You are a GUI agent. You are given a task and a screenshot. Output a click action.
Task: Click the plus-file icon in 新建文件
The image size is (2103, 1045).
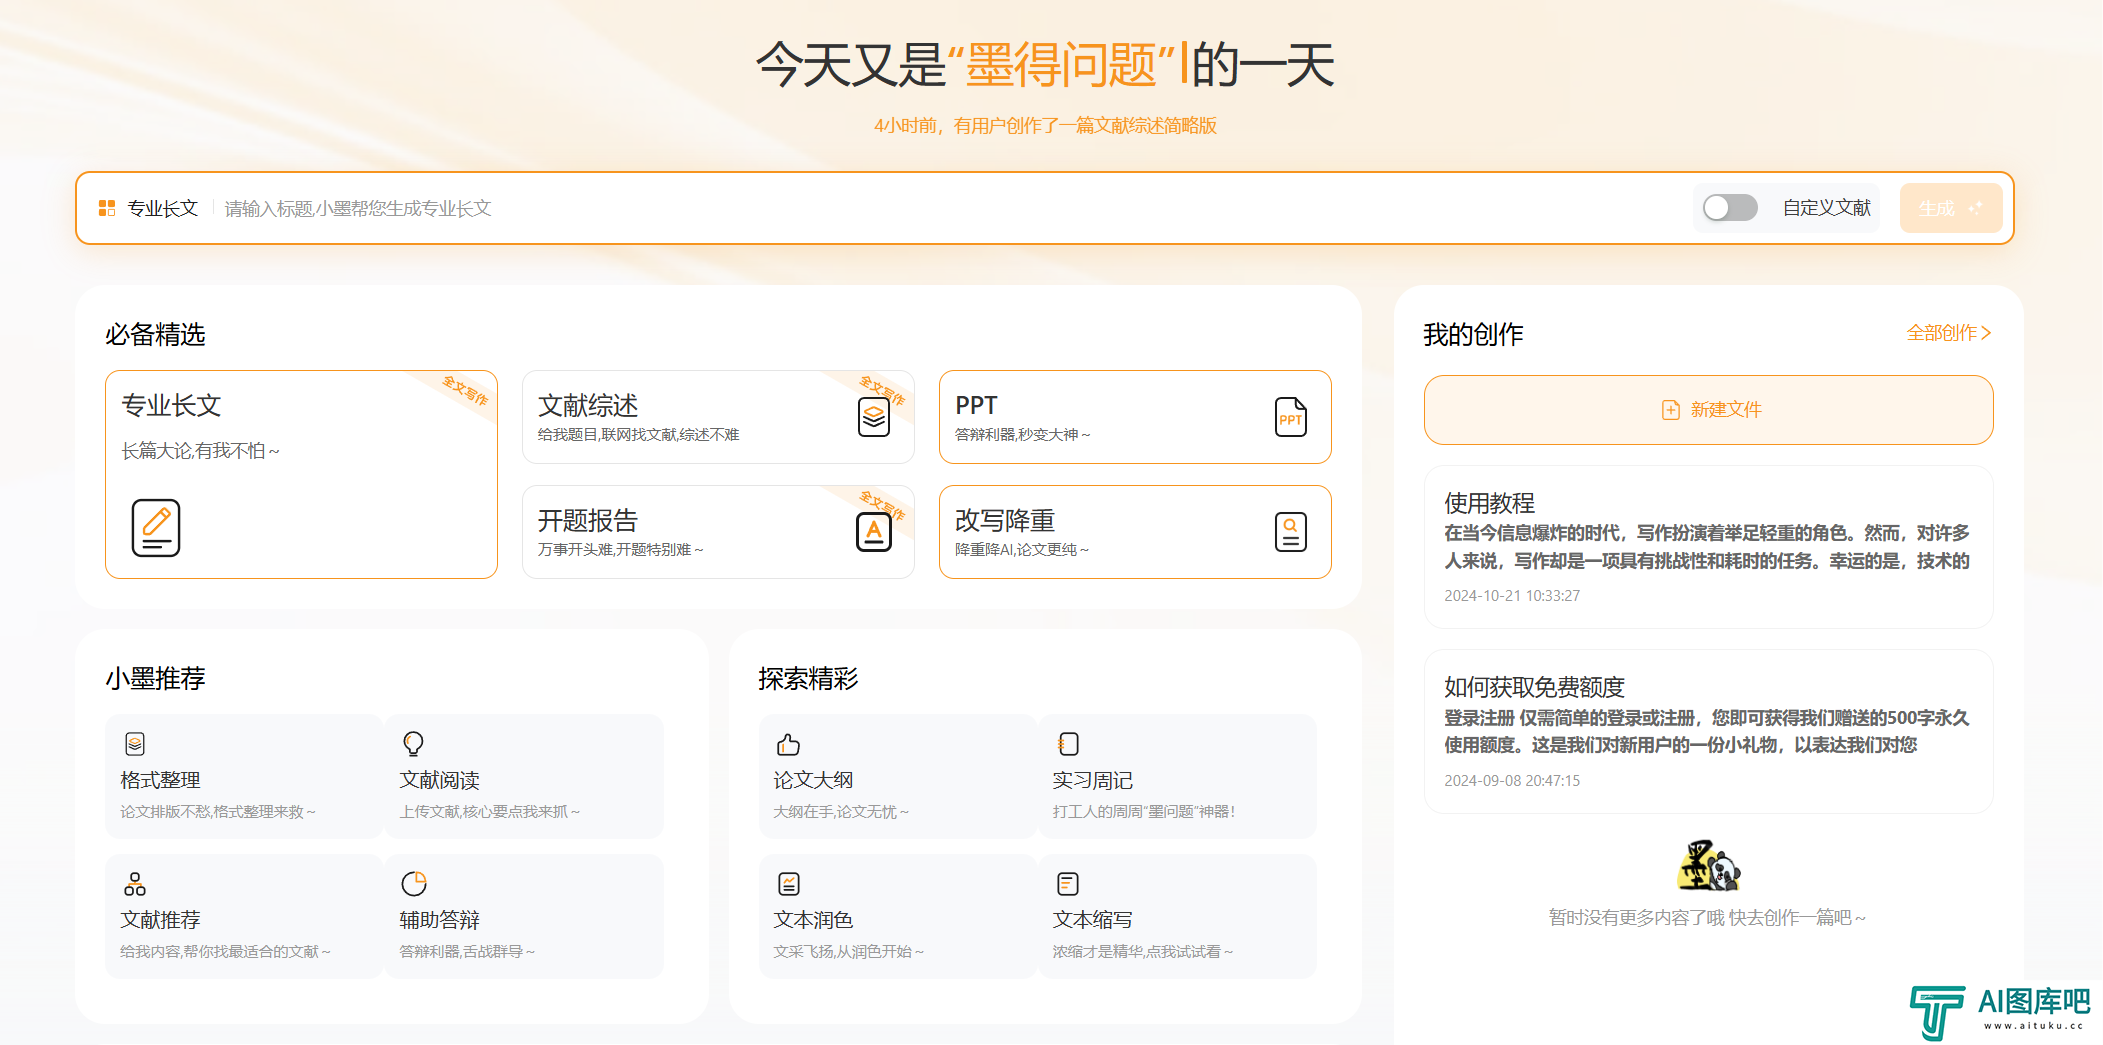tap(1670, 410)
